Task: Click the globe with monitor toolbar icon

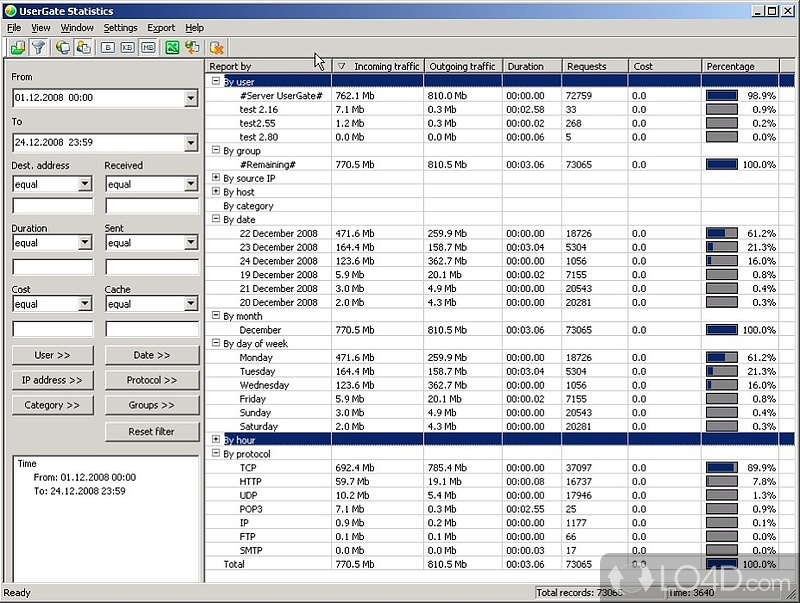Action: tap(63, 47)
